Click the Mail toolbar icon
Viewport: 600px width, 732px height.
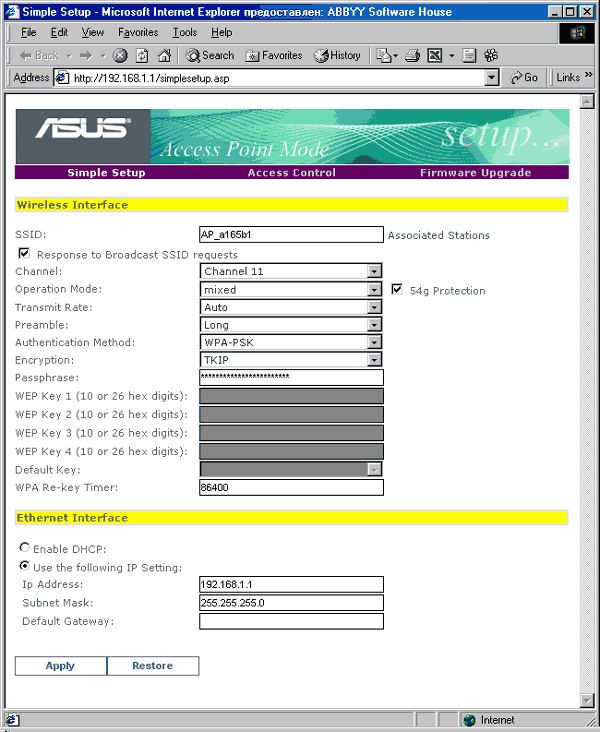pyautogui.click(x=384, y=56)
